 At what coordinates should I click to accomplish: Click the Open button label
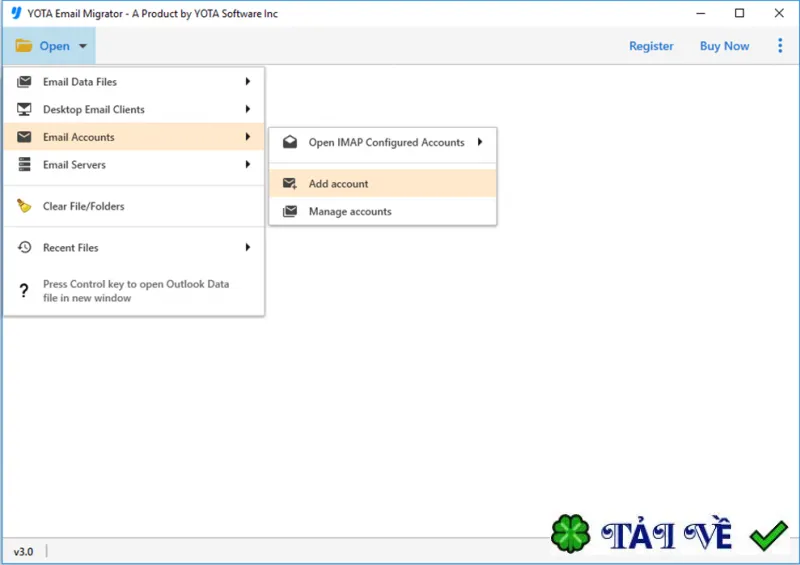55,46
